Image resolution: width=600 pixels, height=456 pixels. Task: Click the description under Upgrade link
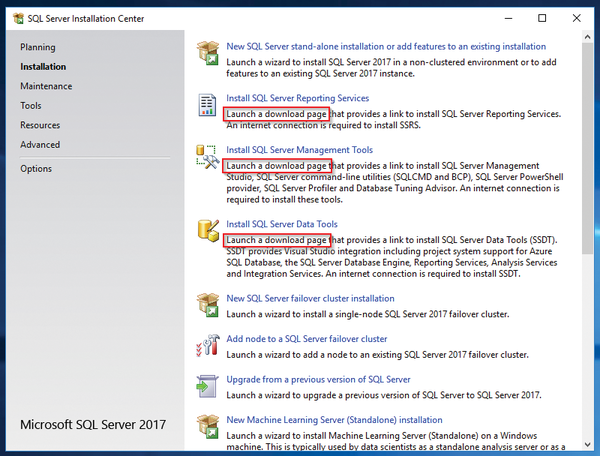pyautogui.click(x=384, y=395)
